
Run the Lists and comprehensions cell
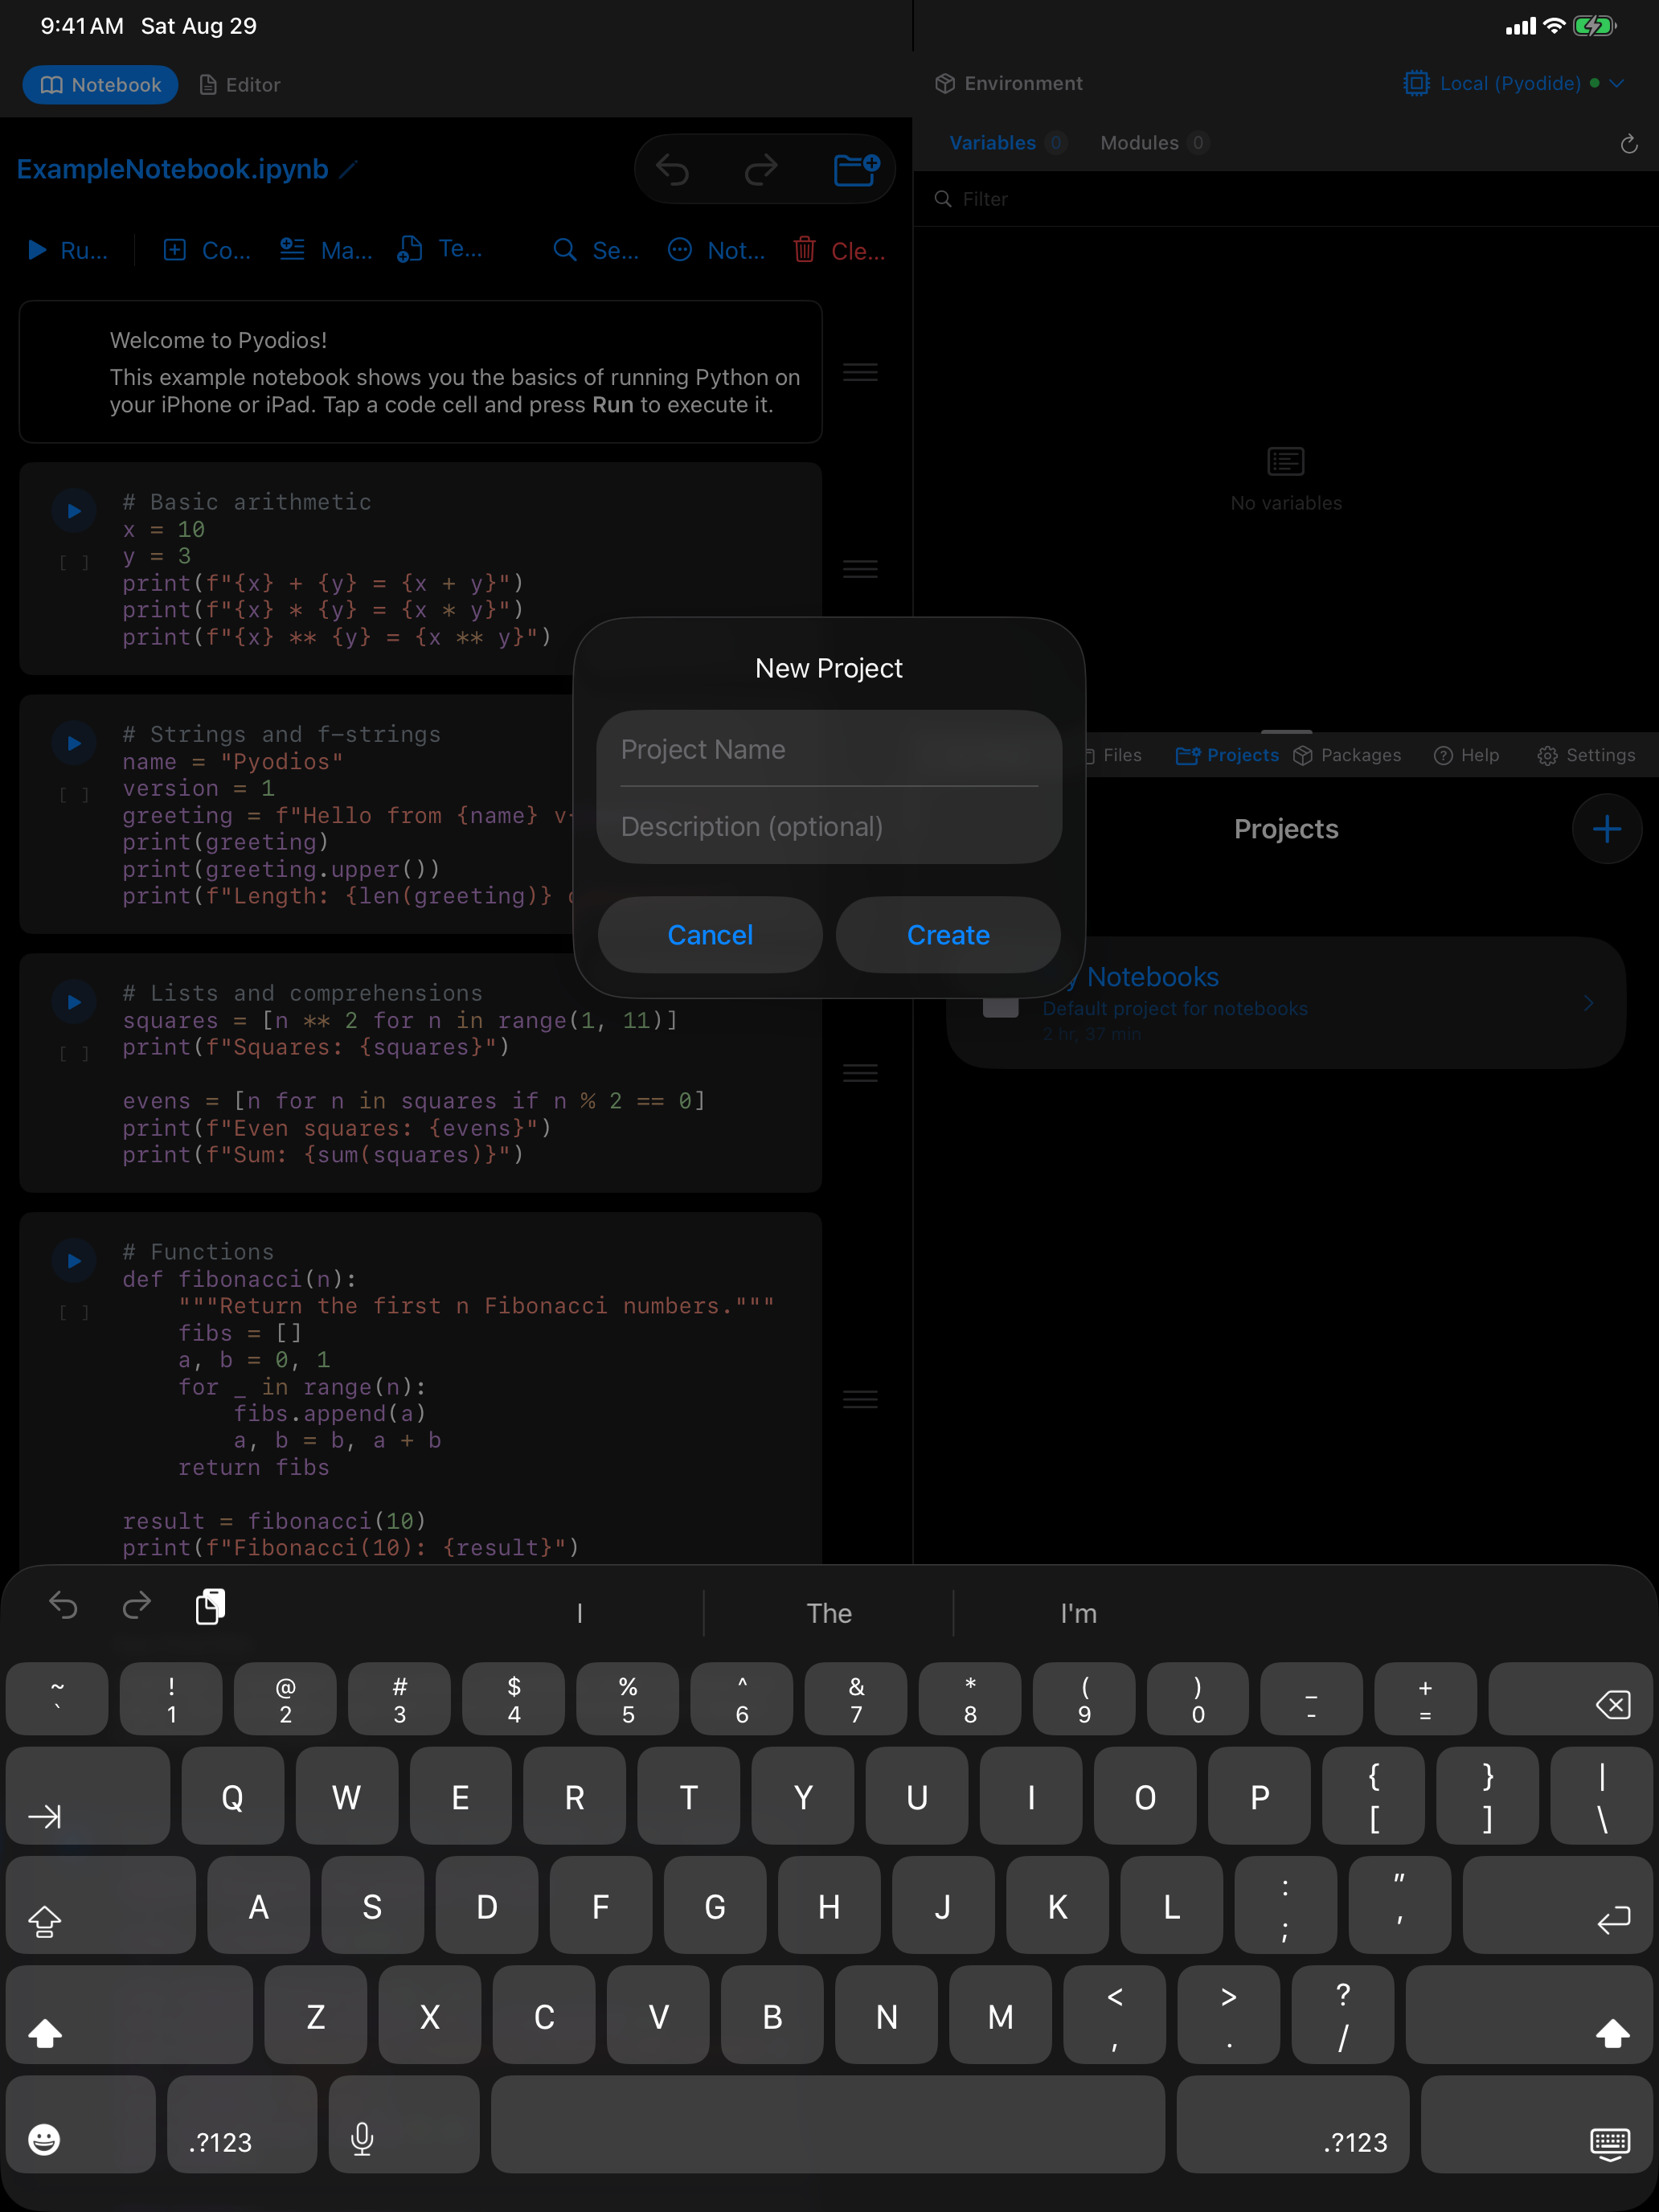point(74,1002)
